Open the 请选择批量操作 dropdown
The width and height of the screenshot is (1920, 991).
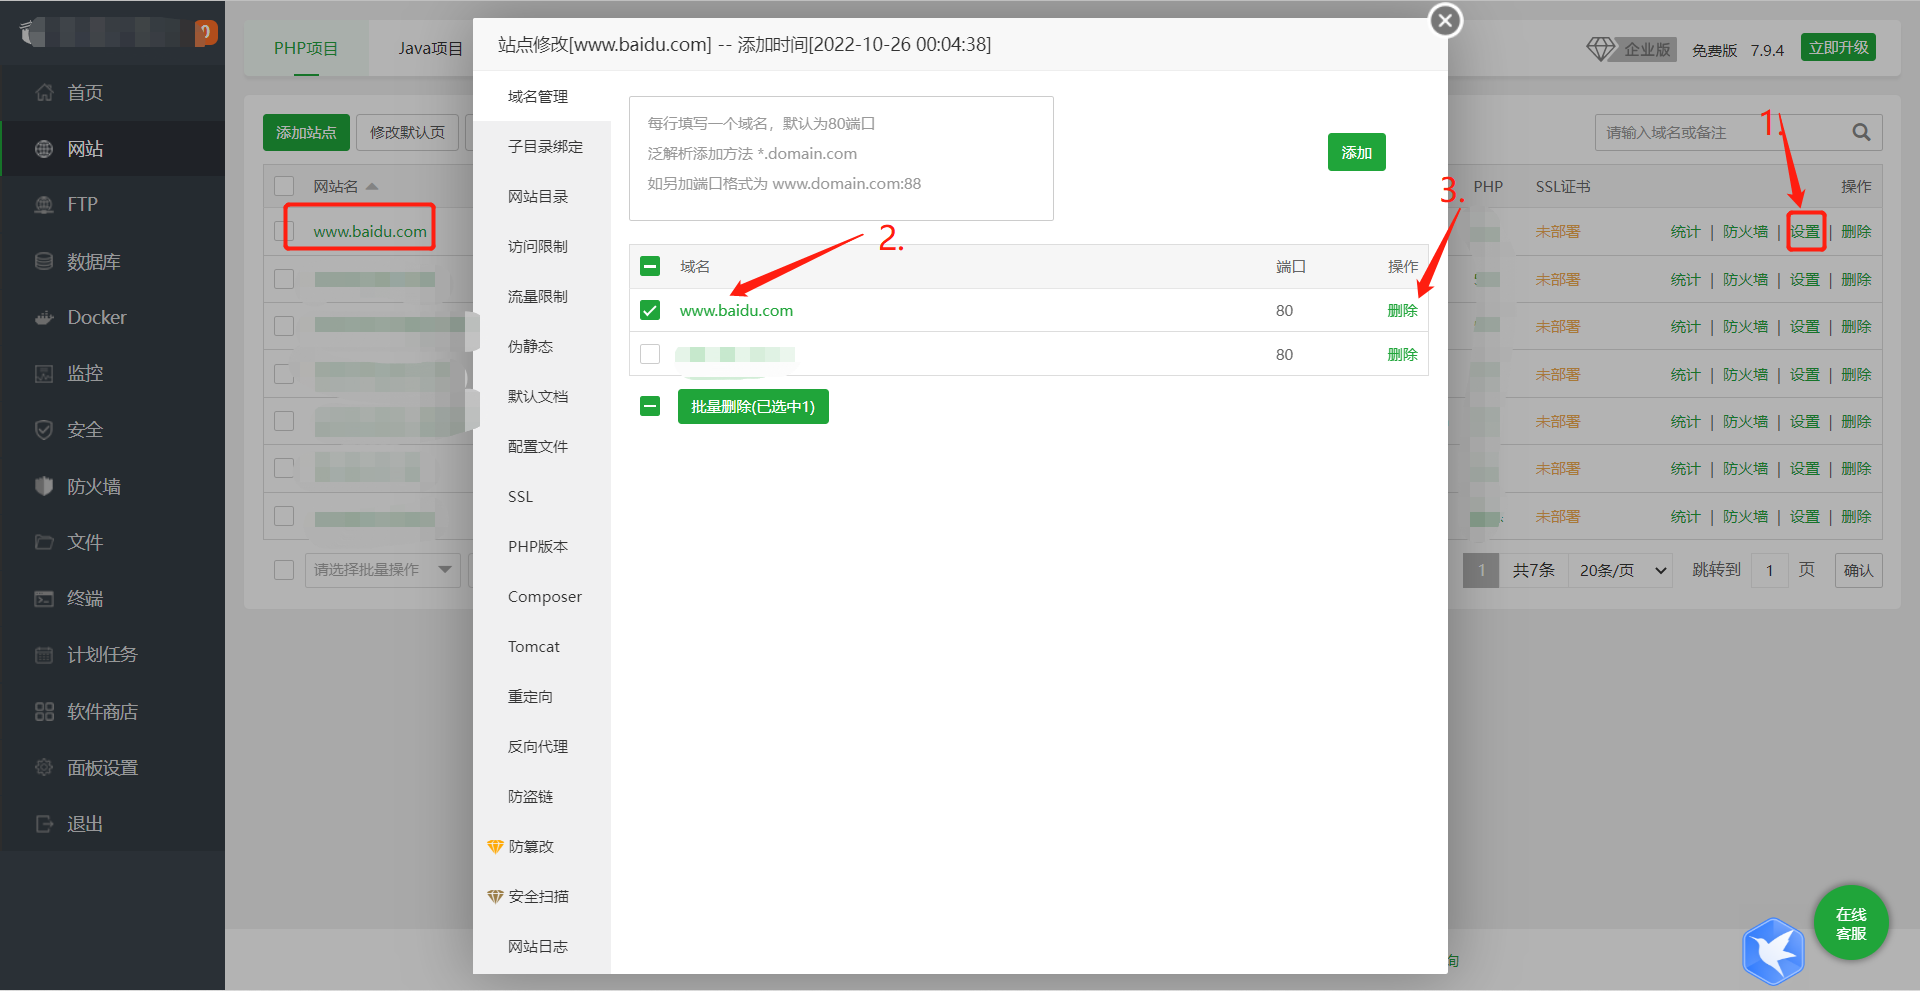coord(382,570)
